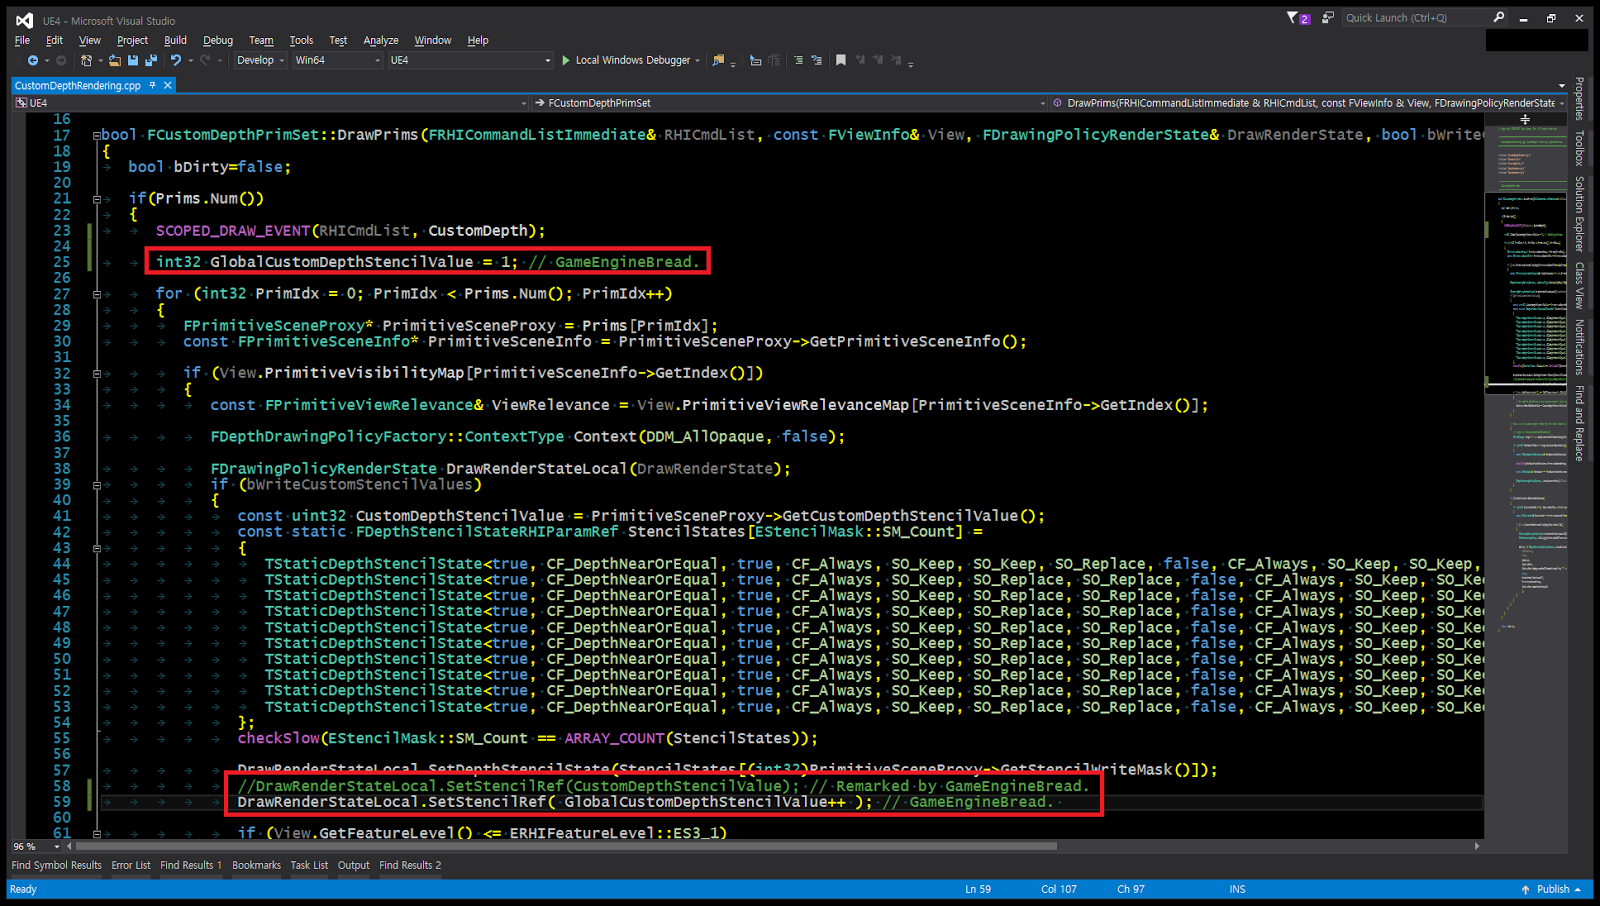The height and width of the screenshot is (906, 1600).
Task: Click the Quick Launch magnifier icon
Action: coord(1499,17)
